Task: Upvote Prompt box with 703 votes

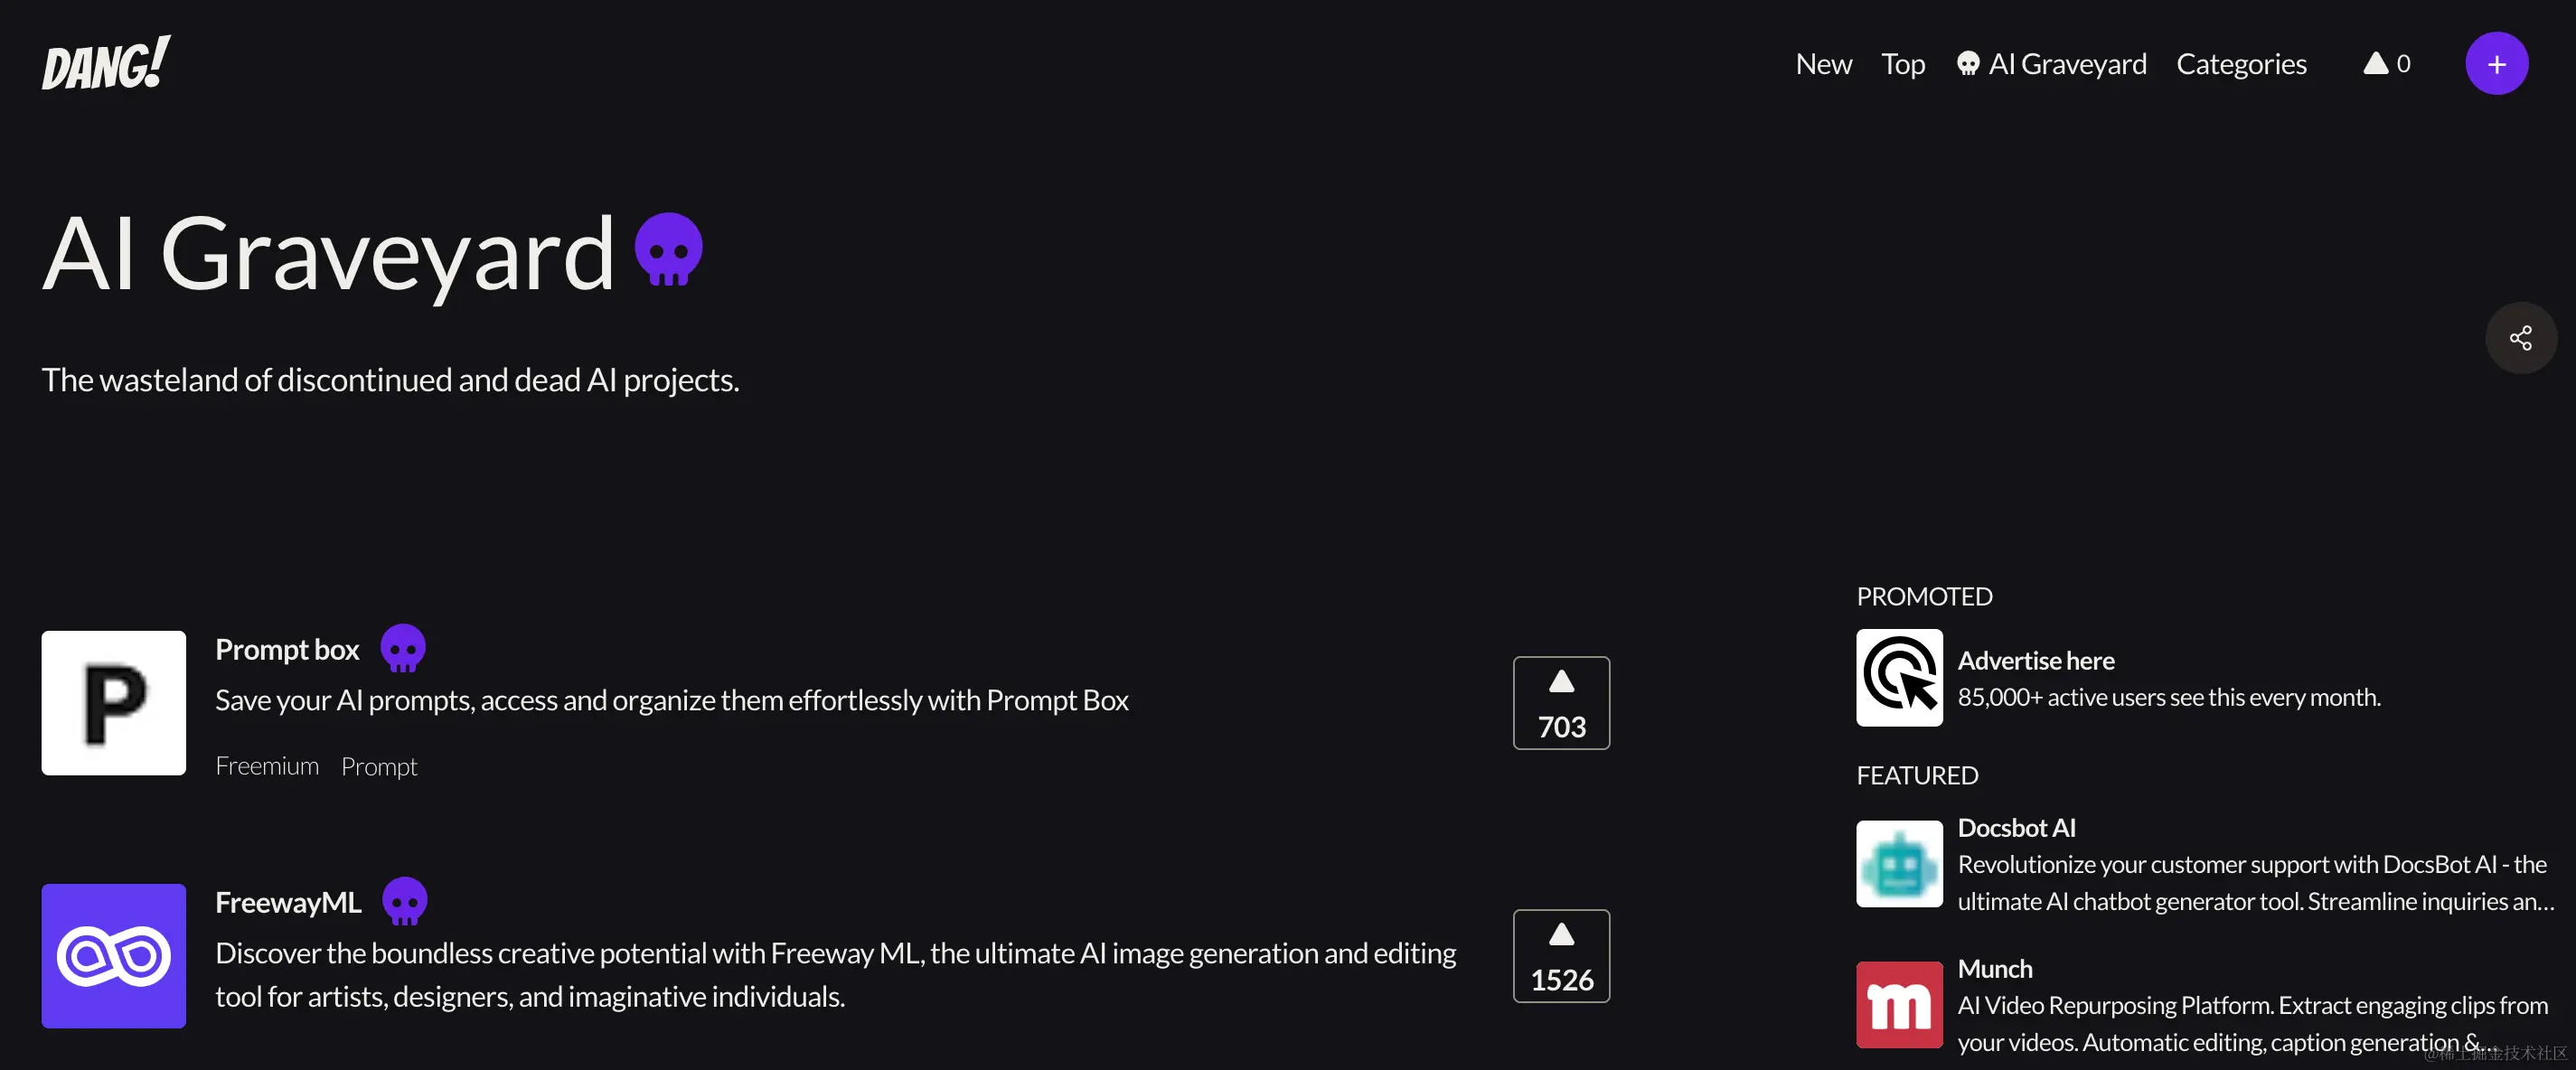Action: tap(1561, 703)
